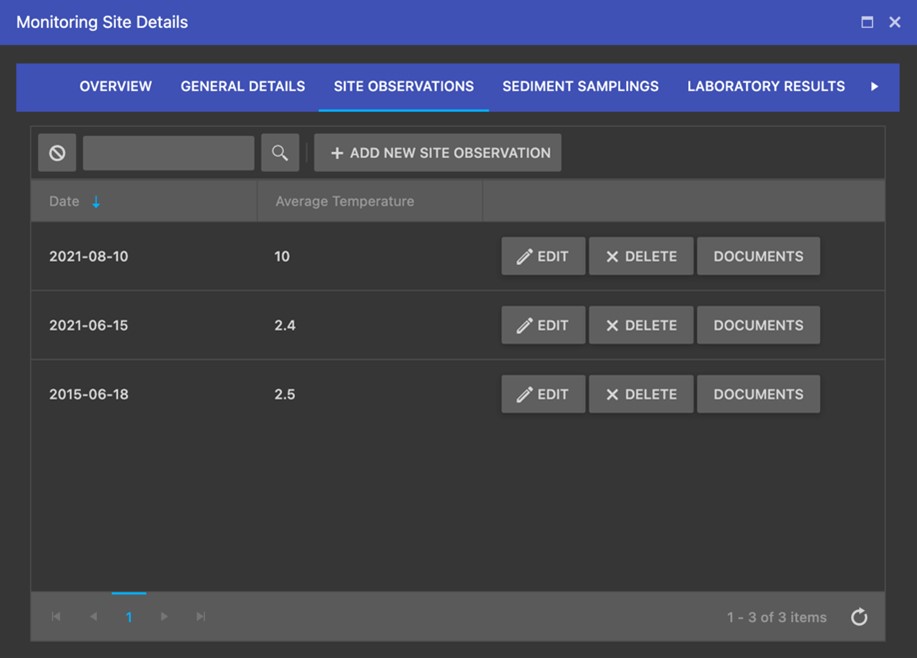Refresh the grid with the reload icon
917x658 pixels.
859,616
